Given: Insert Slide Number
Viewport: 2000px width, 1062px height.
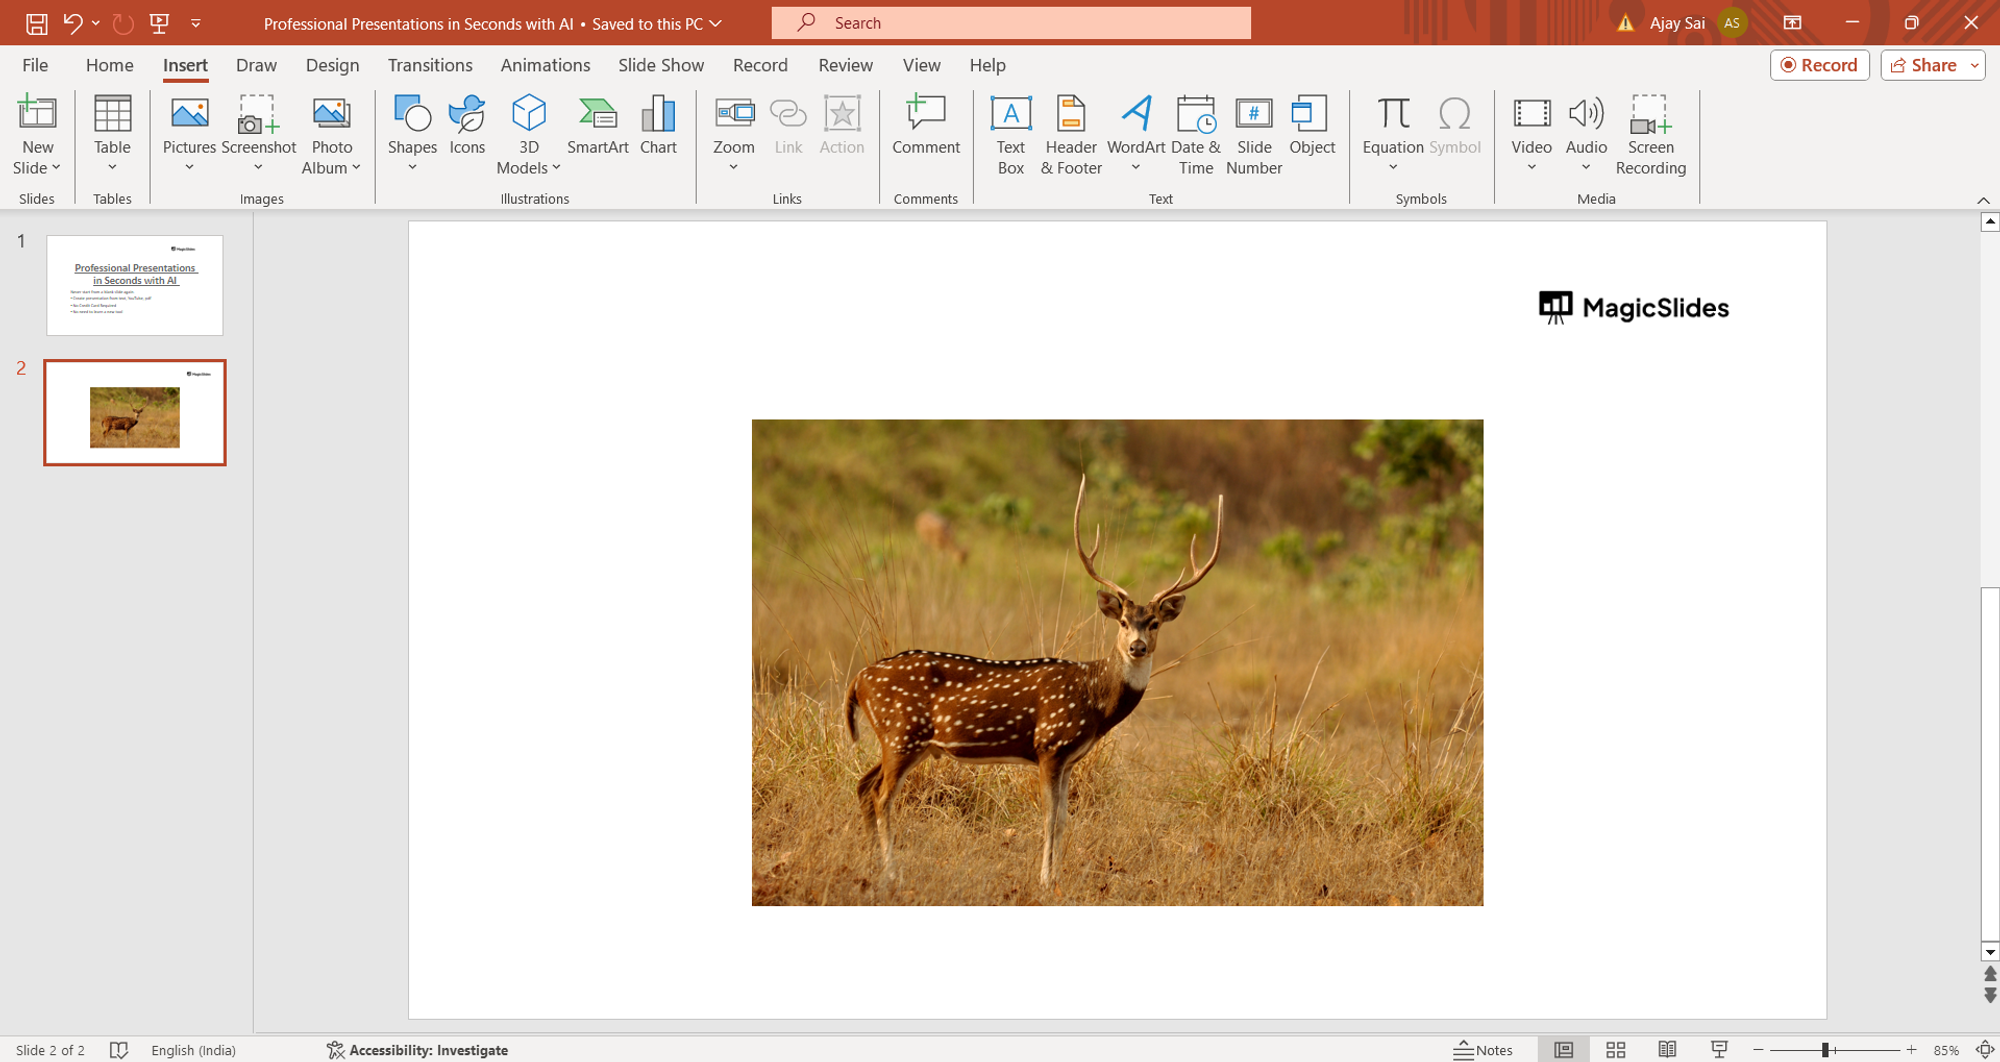Looking at the screenshot, I should [1254, 135].
